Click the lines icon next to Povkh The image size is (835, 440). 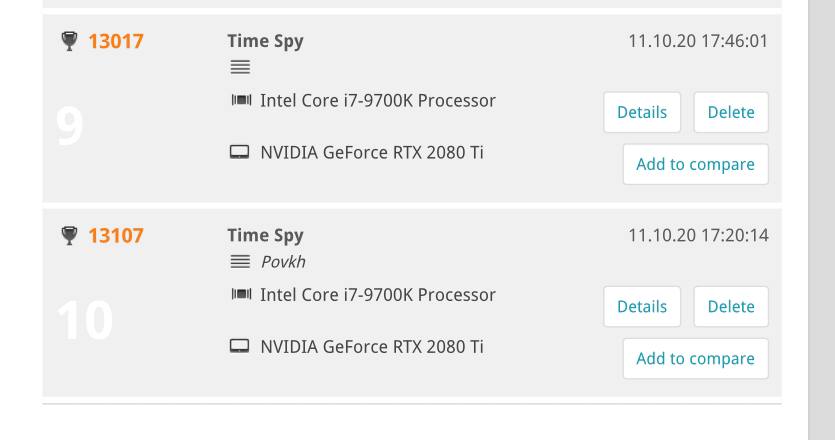tap(240, 262)
